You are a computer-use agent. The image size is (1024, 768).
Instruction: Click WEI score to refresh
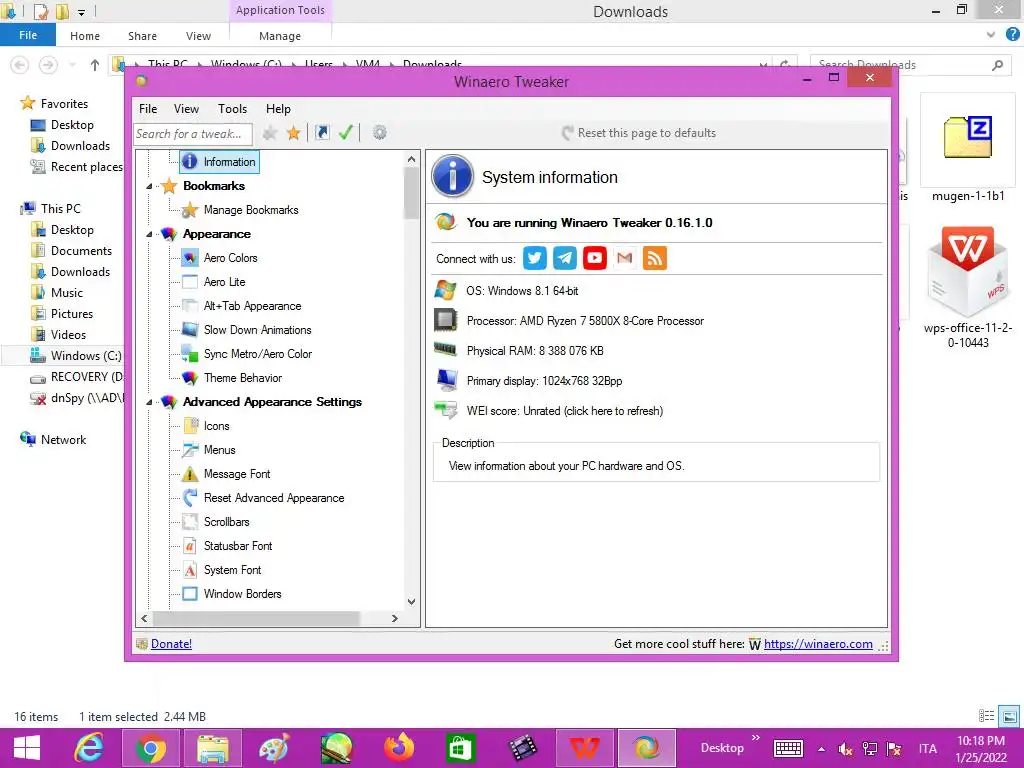pos(564,411)
